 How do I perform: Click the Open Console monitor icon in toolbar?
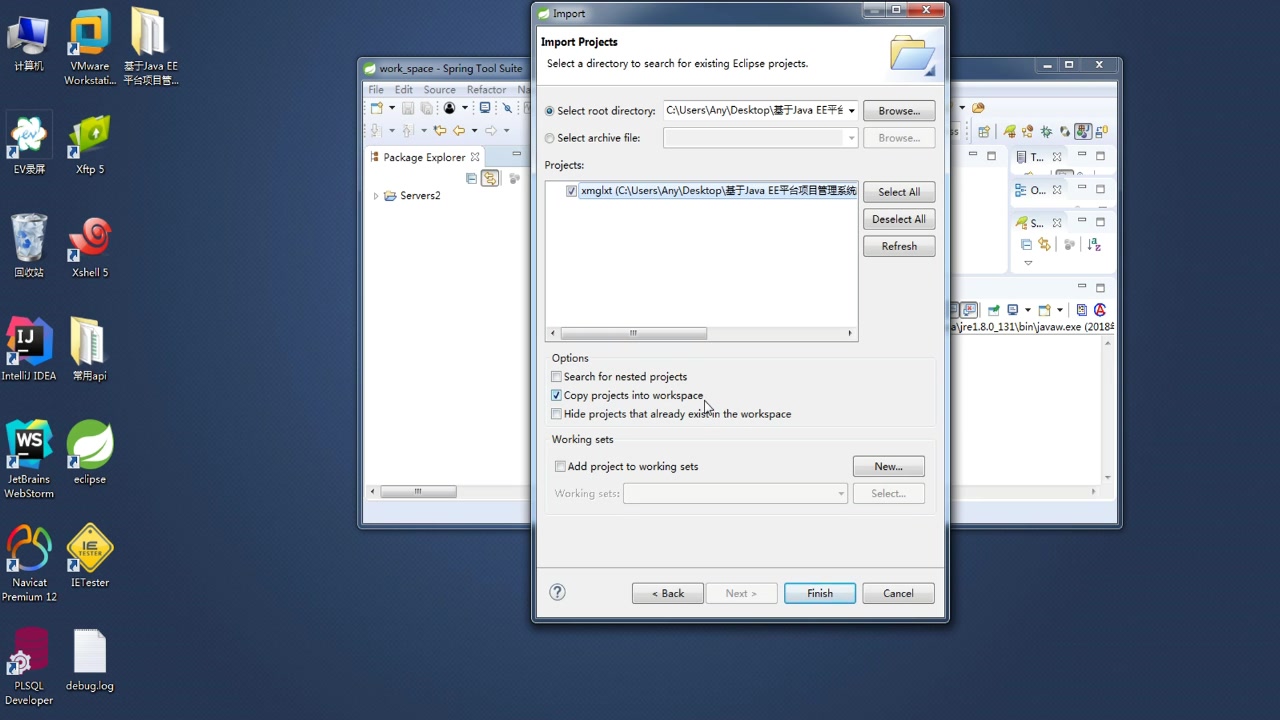[485, 107]
